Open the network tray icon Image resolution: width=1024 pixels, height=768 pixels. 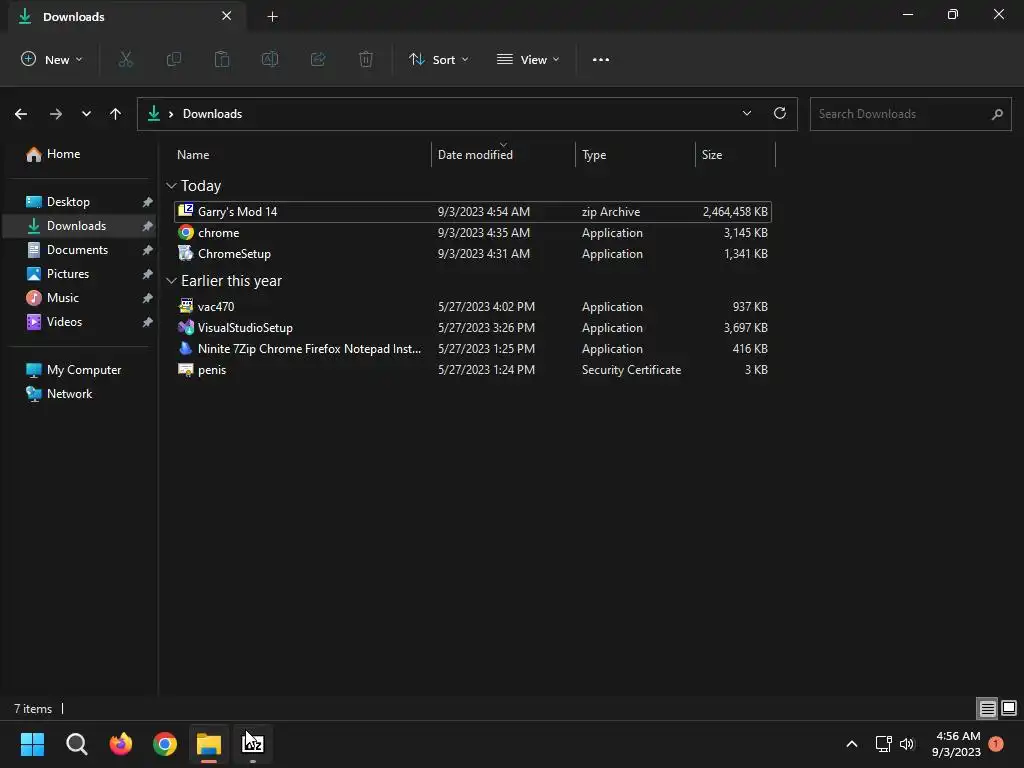tap(884, 744)
